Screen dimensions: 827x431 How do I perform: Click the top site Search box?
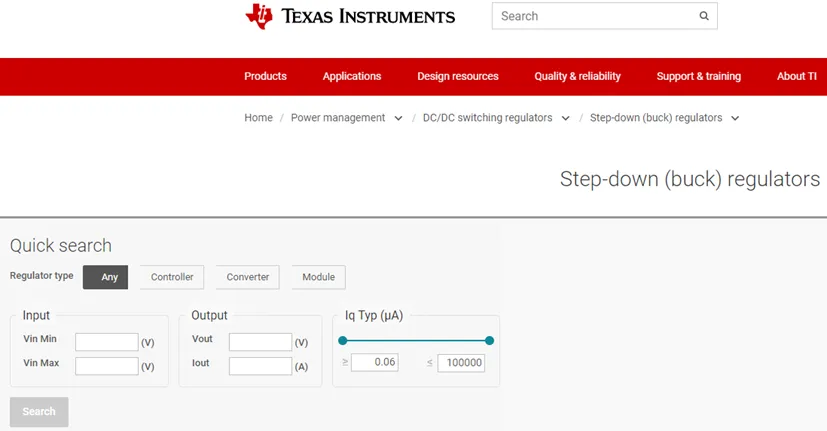[604, 16]
